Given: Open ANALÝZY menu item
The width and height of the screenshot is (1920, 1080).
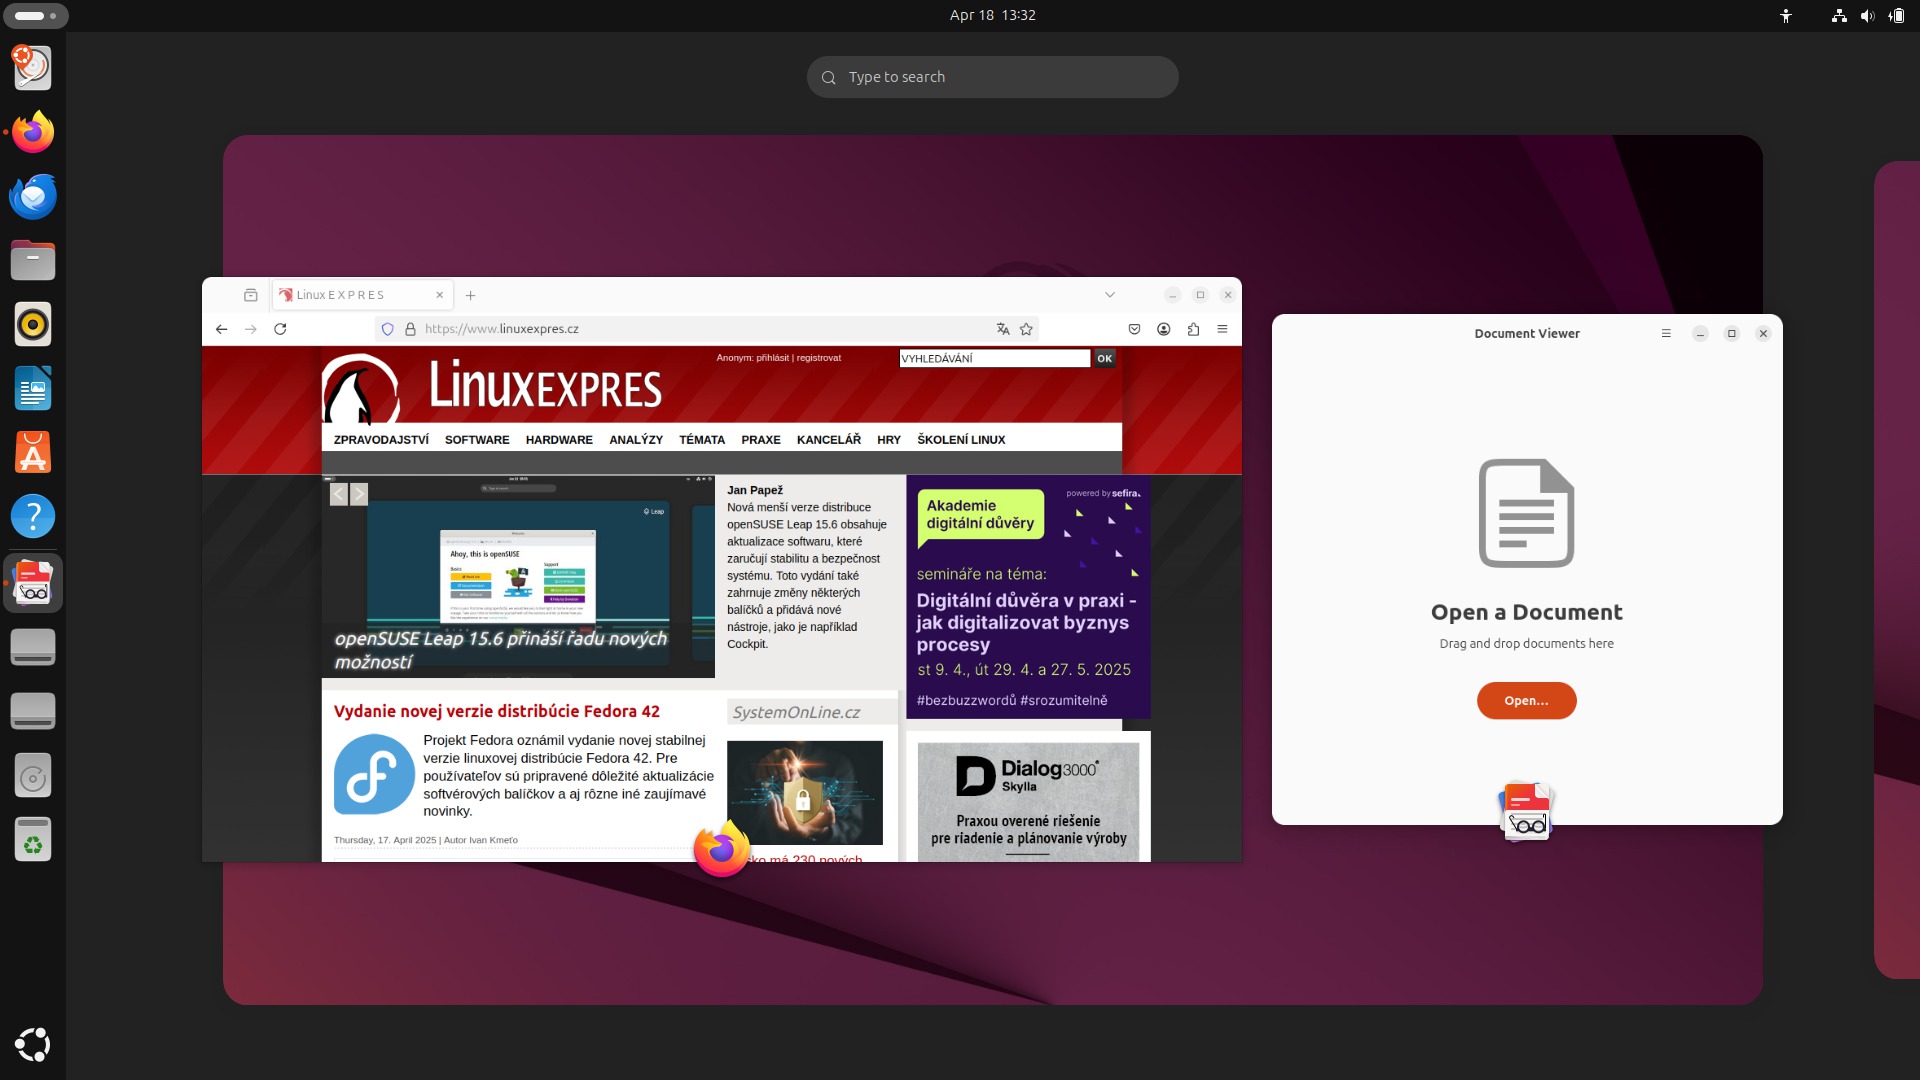Looking at the screenshot, I should [636, 440].
